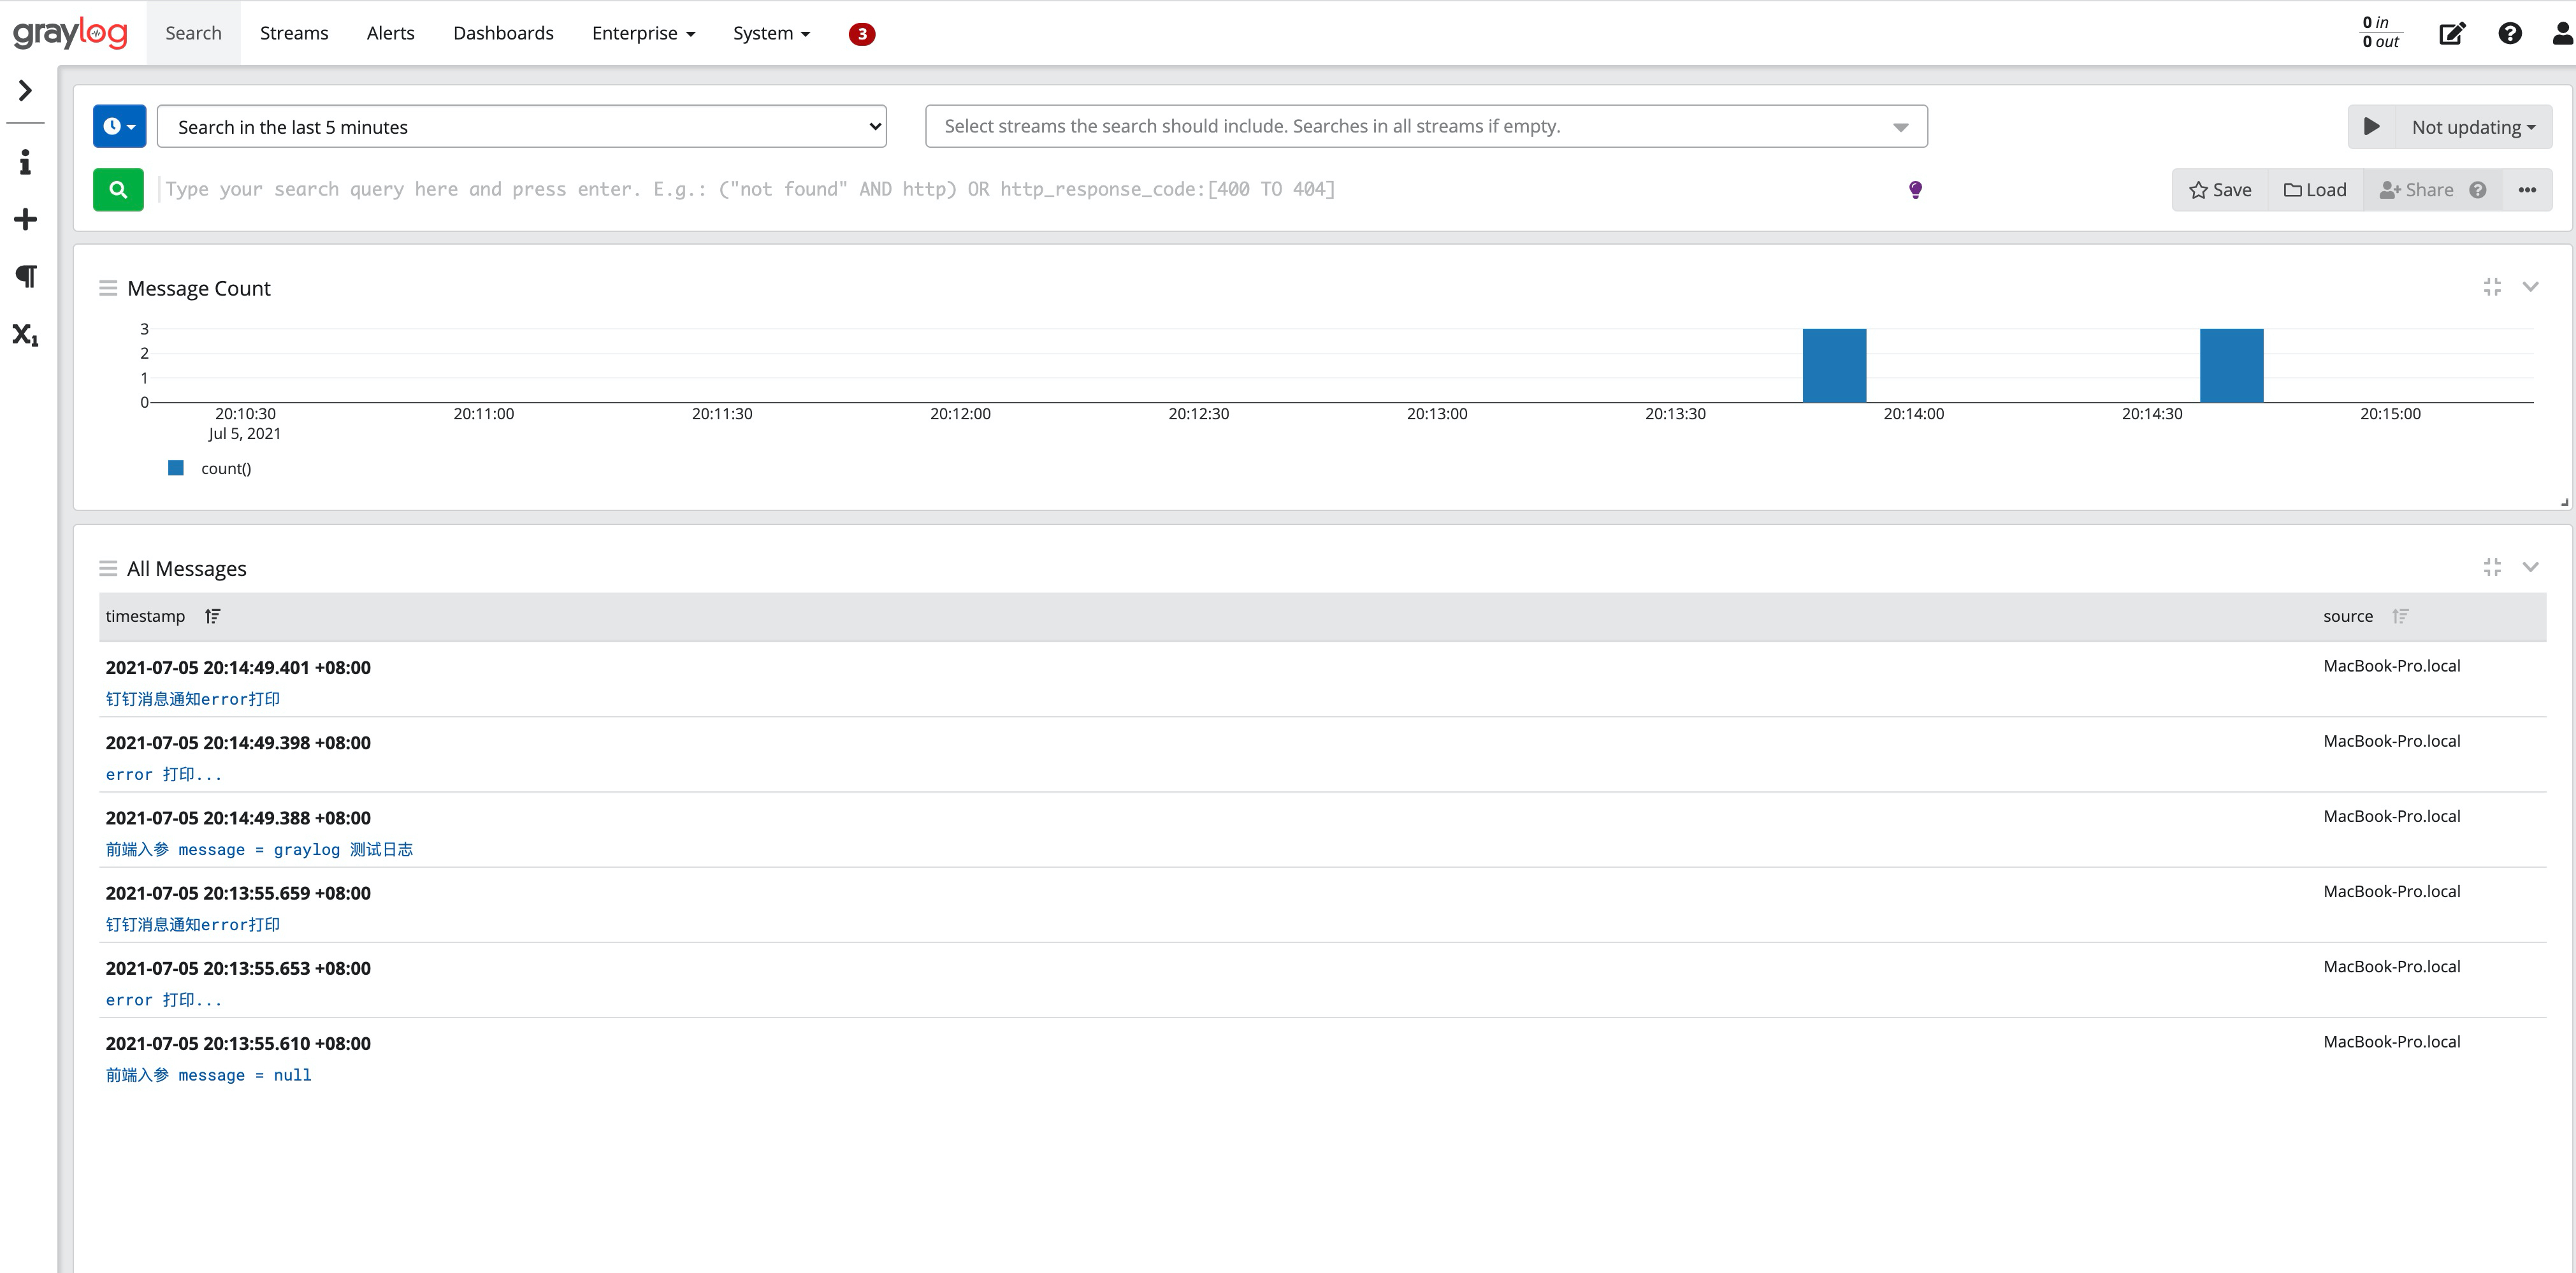This screenshot has width=2576, height=1273.
Task: Open Dashboards navigation item
Action: pyautogui.click(x=503, y=33)
